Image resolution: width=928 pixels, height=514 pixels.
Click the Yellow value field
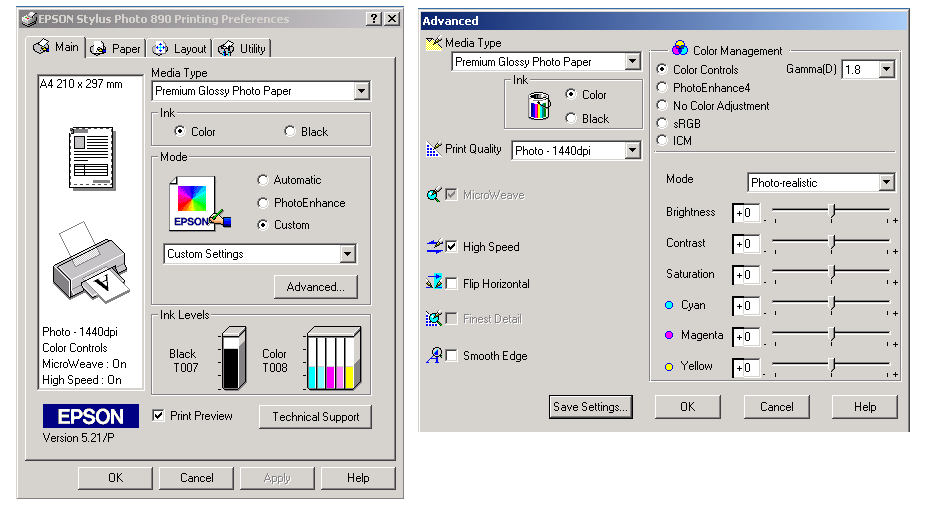(x=746, y=367)
